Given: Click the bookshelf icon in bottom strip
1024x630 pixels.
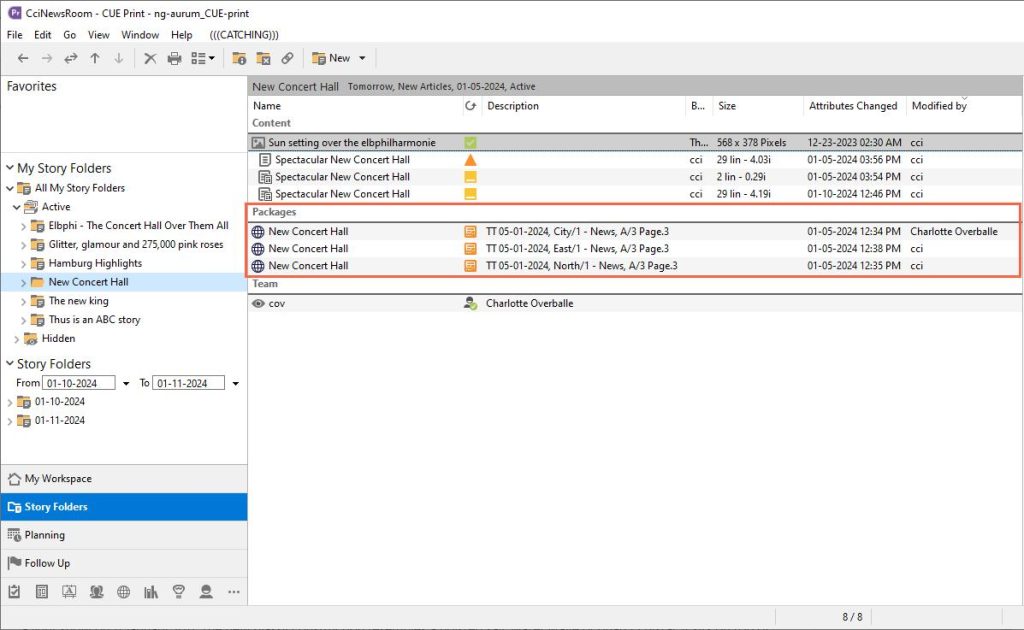Looking at the screenshot, I should [151, 592].
